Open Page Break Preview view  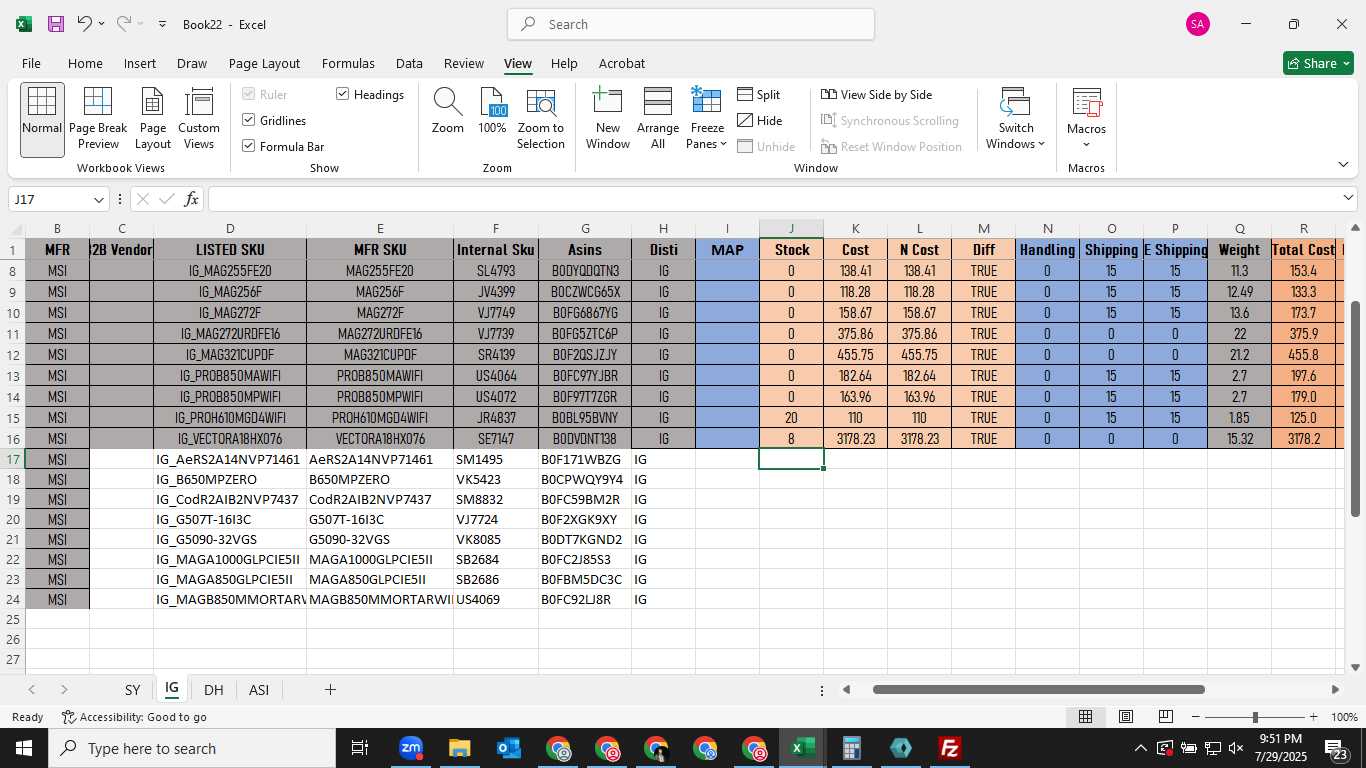[98, 119]
